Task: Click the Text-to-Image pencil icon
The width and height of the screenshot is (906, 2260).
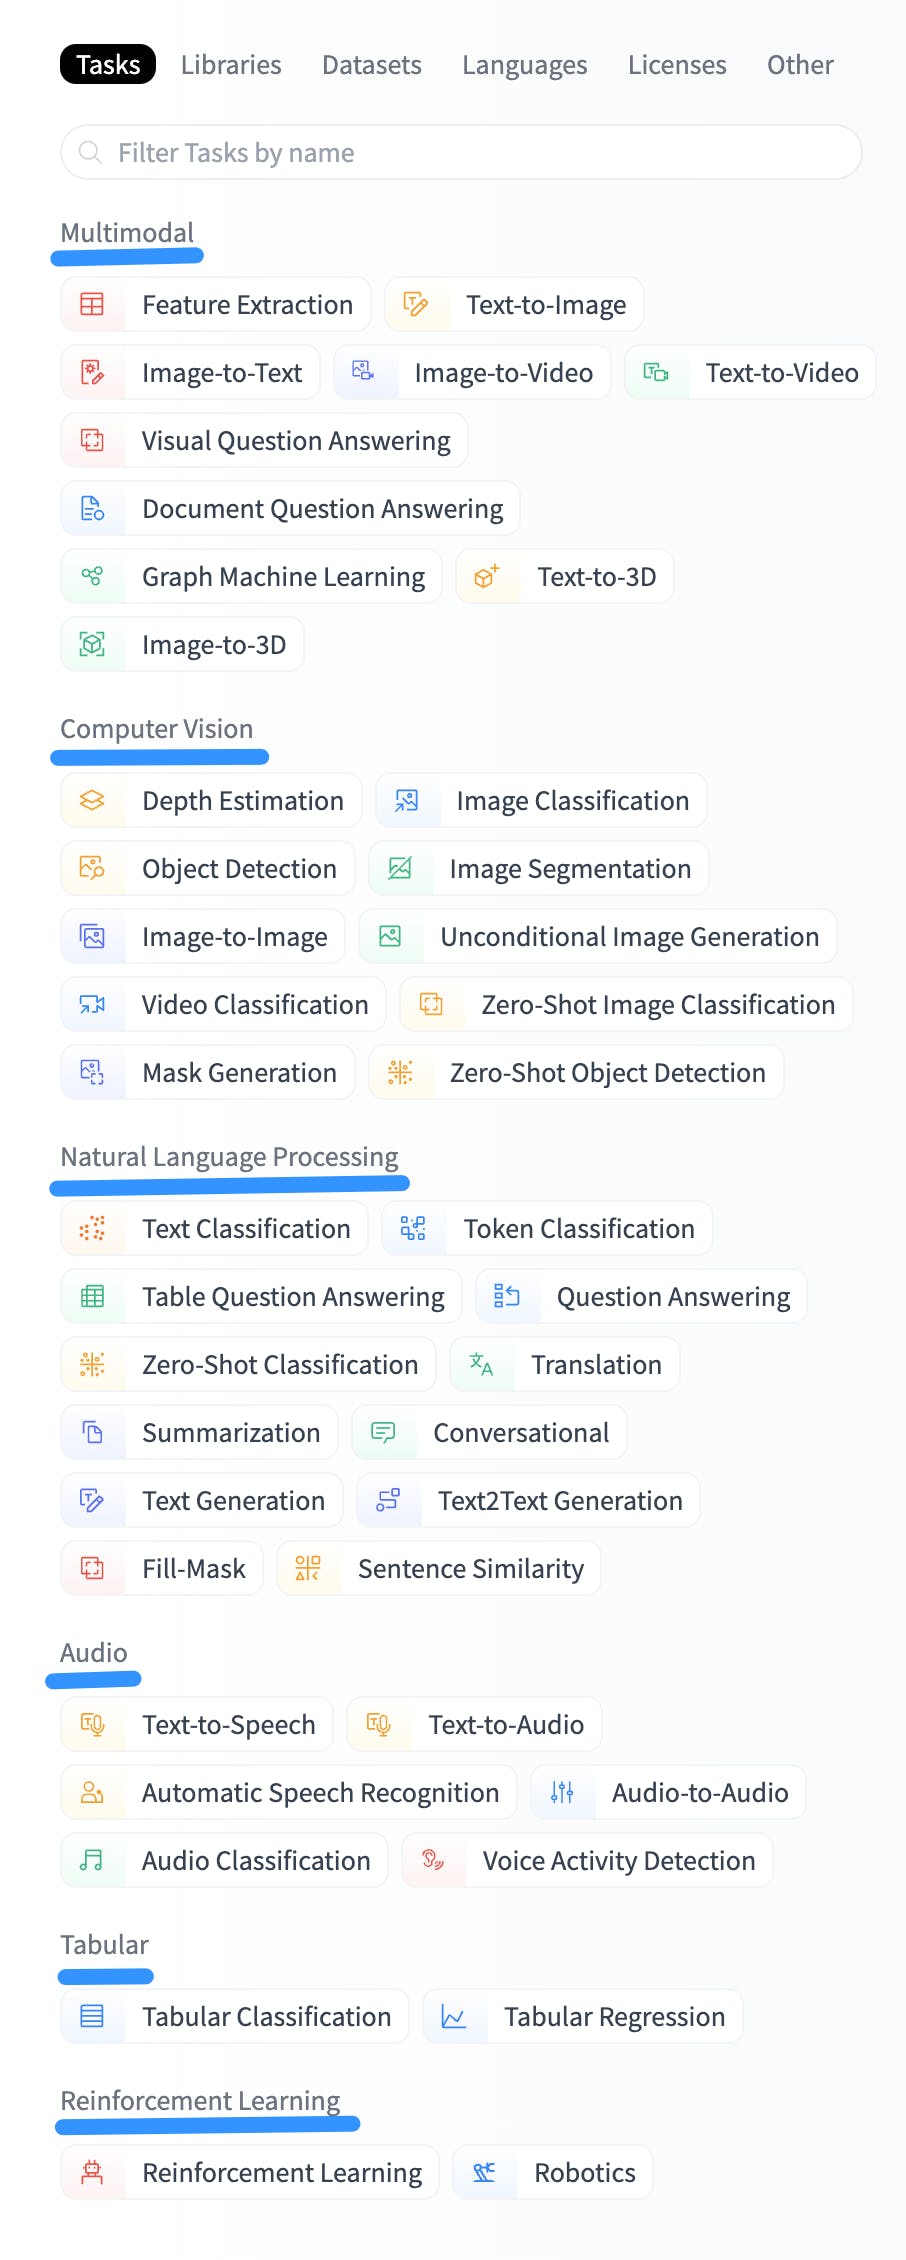Action: click(x=416, y=305)
